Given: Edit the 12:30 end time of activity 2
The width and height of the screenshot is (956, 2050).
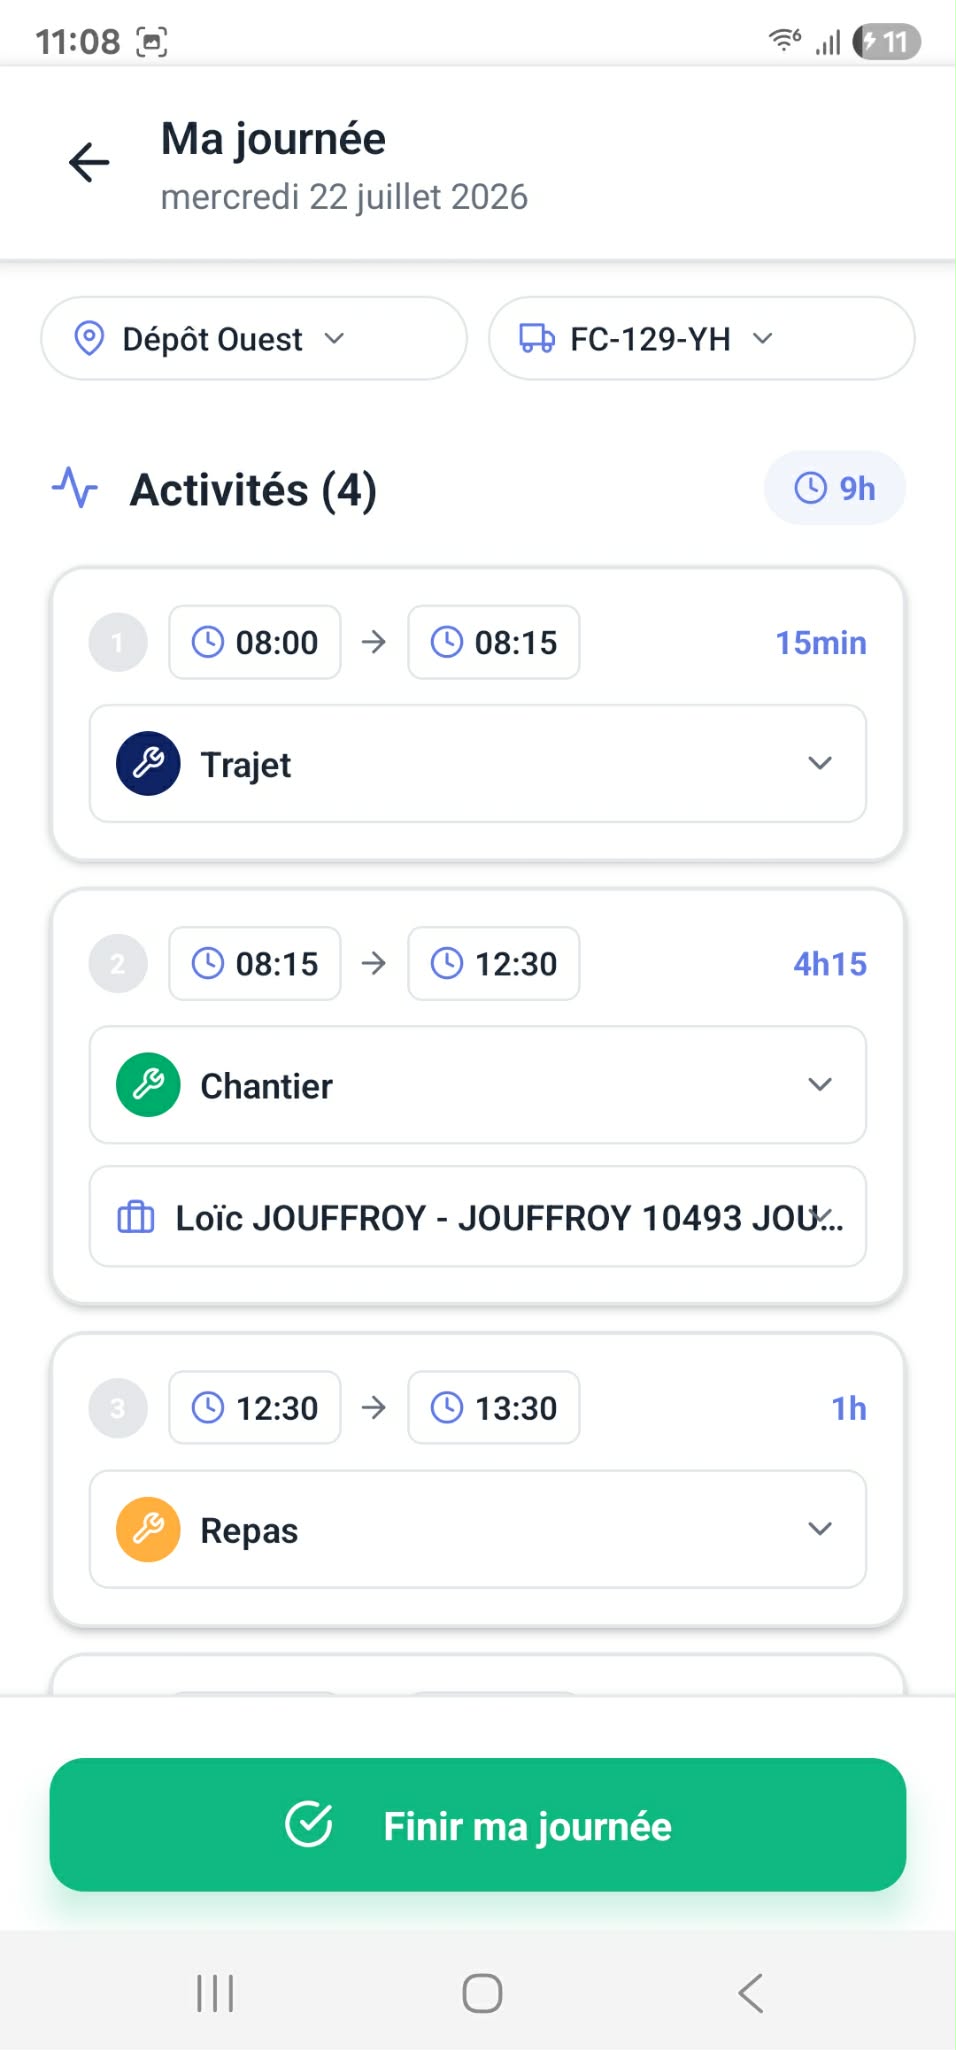Looking at the screenshot, I should click(x=494, y=963).
